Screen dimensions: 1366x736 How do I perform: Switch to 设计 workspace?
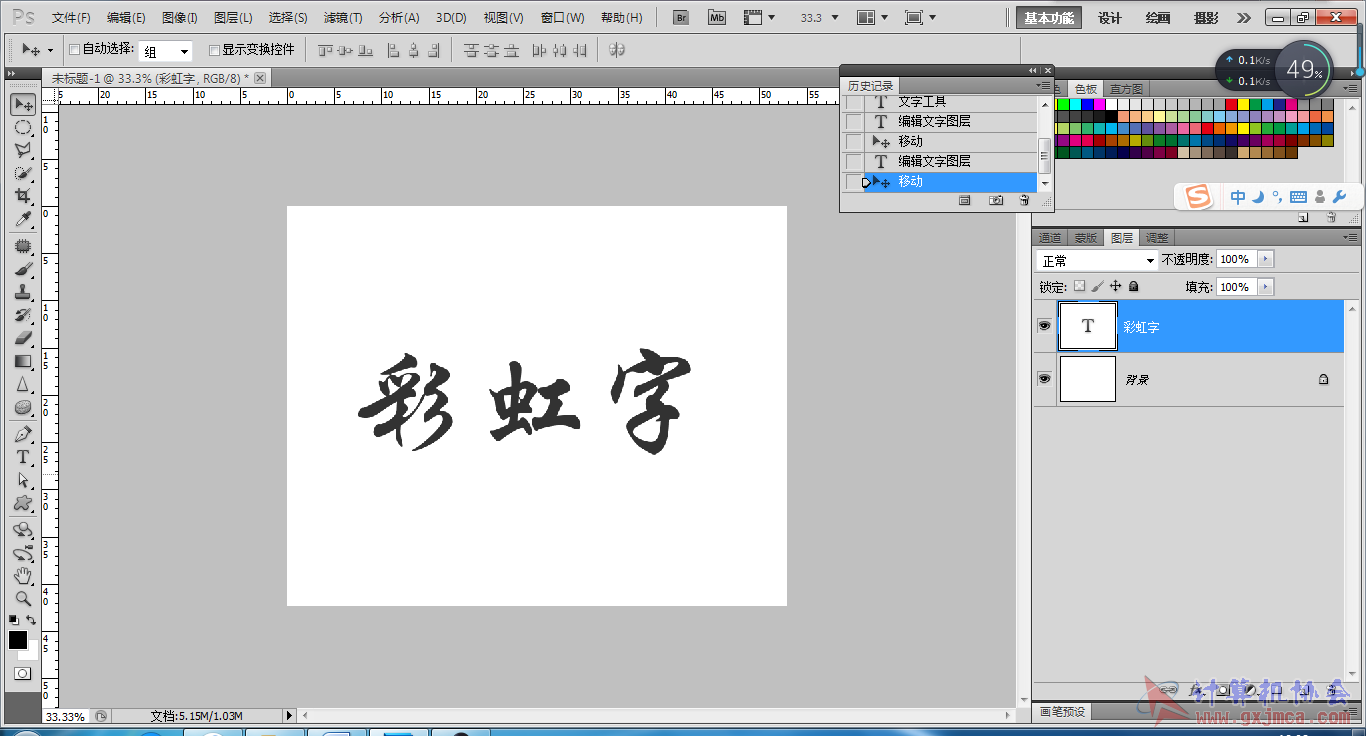[x=1110, y=18]
